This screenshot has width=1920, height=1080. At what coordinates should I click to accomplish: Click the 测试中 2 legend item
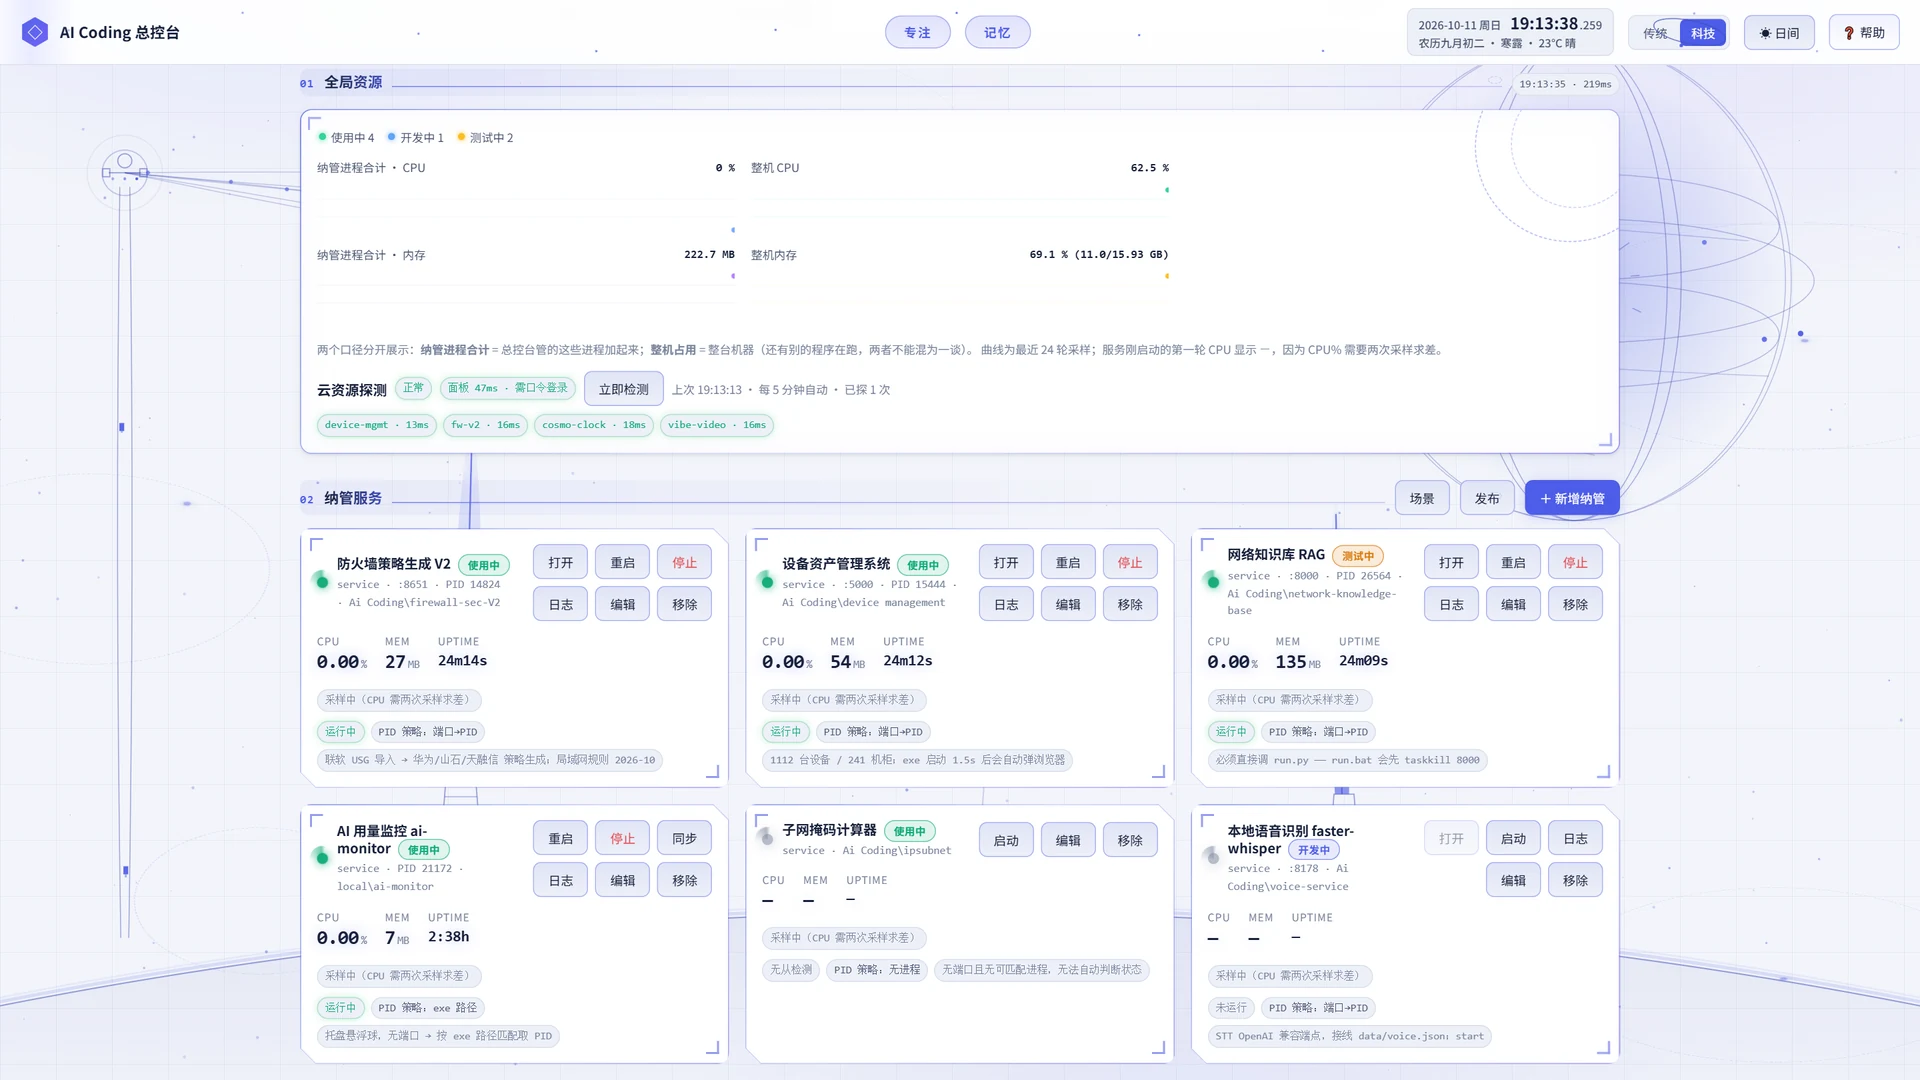[x=485, y=138]
